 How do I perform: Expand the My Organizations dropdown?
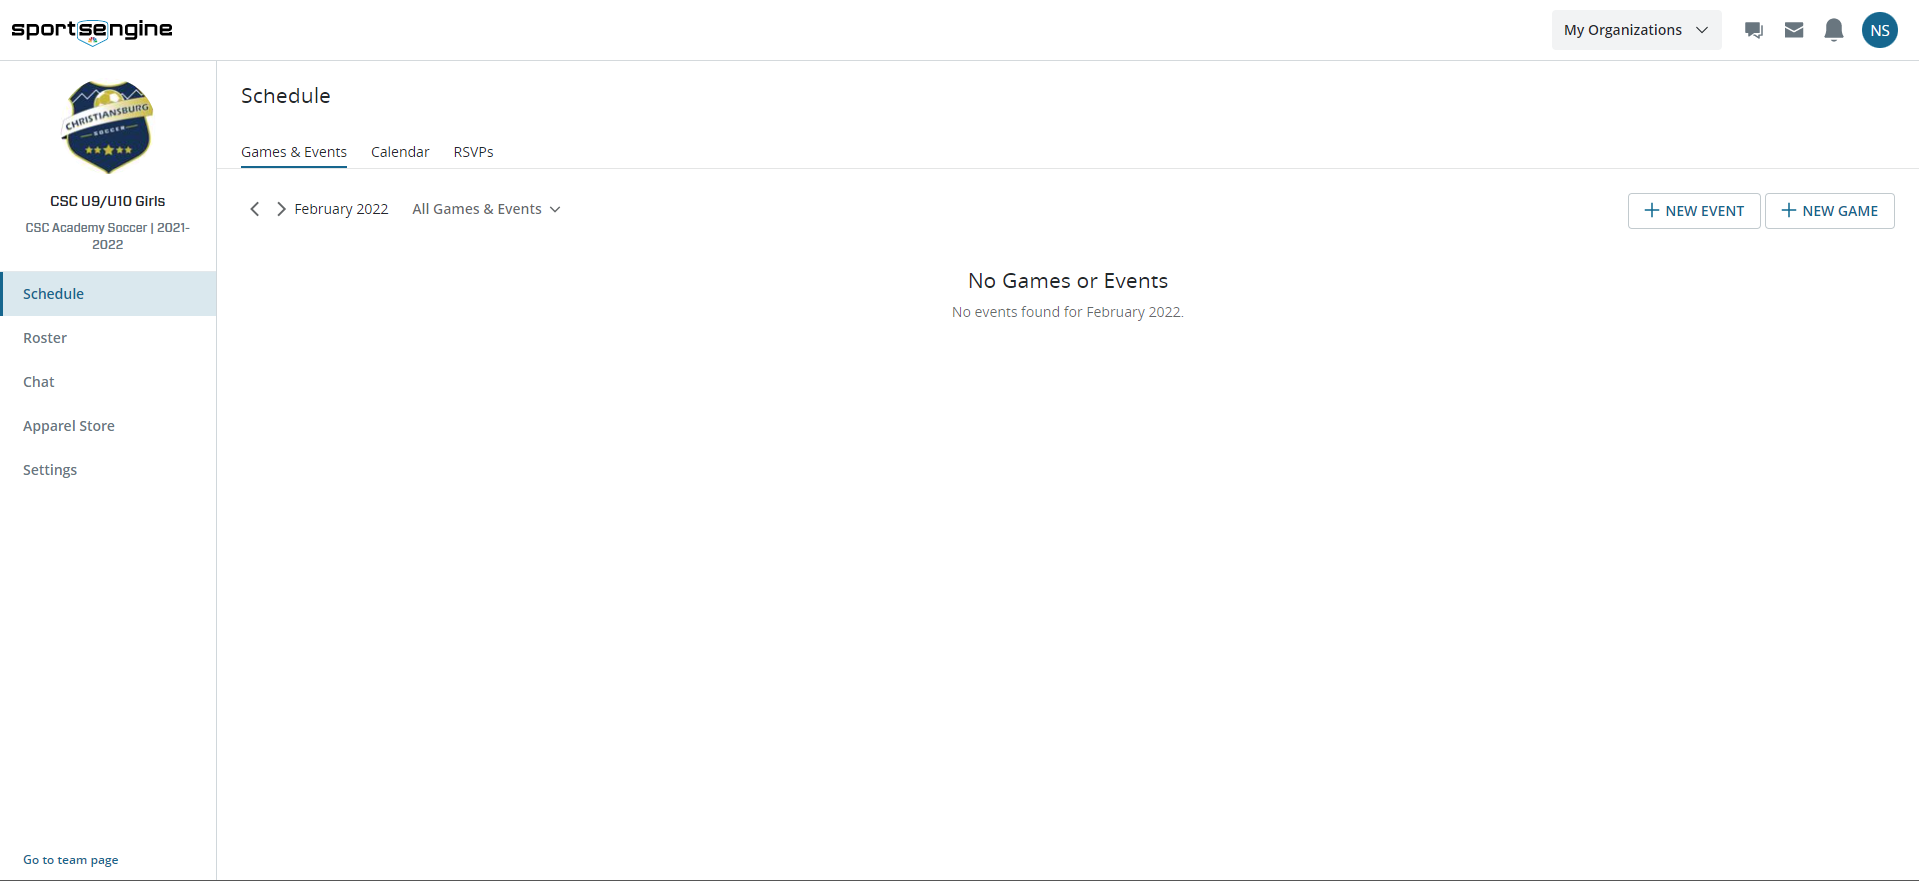1635,30
